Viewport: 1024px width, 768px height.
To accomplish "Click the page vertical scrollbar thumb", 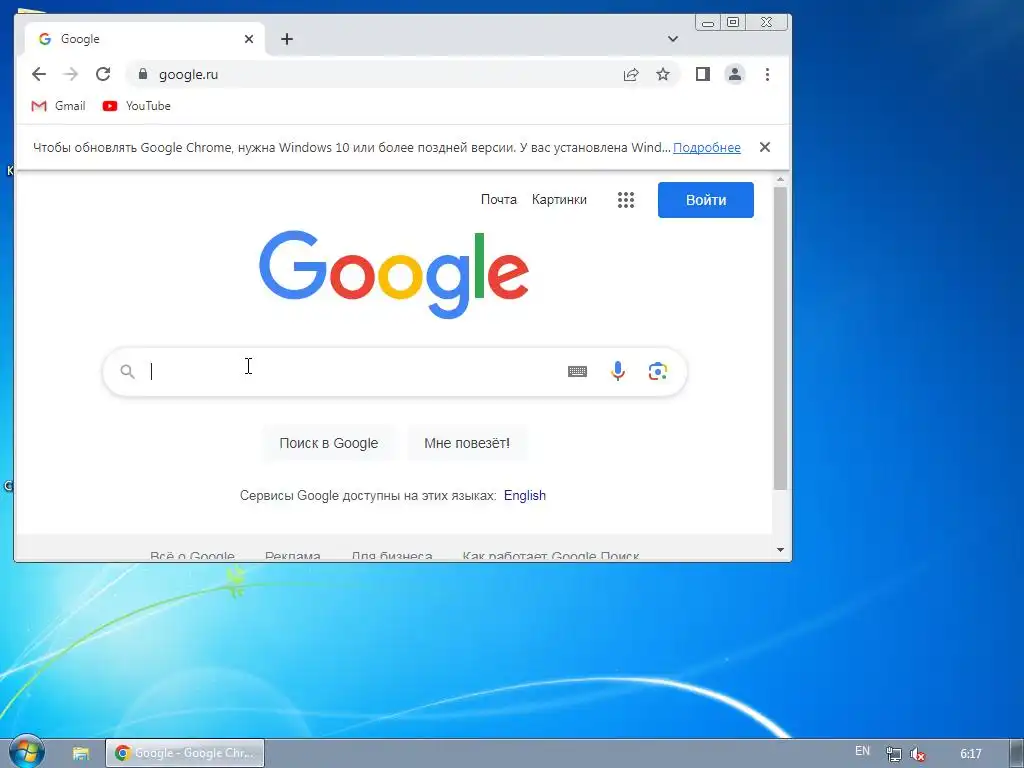I will coord(780,338).
